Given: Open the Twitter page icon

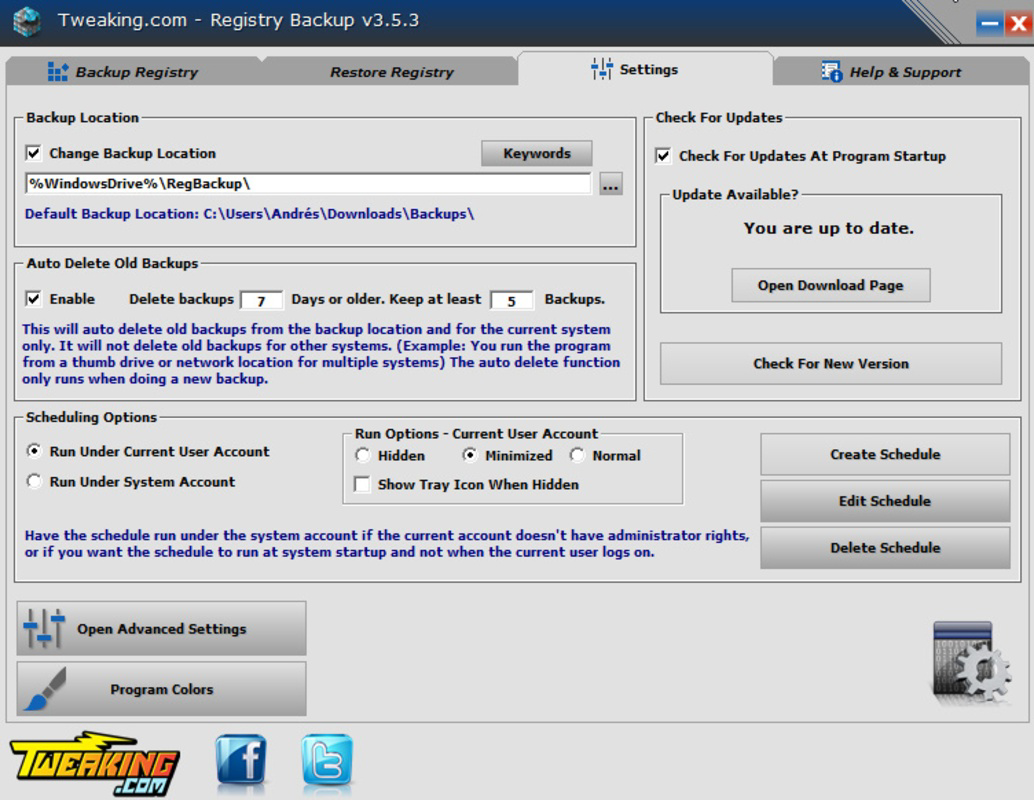Looking at the screenshot, I should pos(327,761).
